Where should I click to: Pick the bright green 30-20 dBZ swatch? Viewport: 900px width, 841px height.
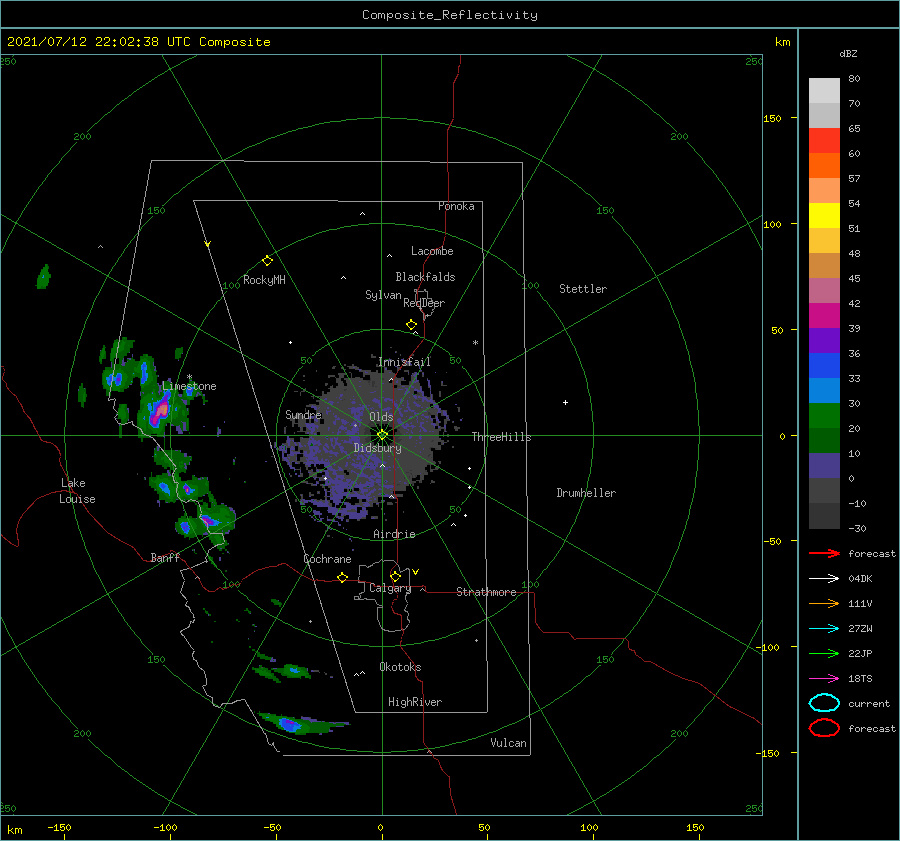[x=824, y=416]
